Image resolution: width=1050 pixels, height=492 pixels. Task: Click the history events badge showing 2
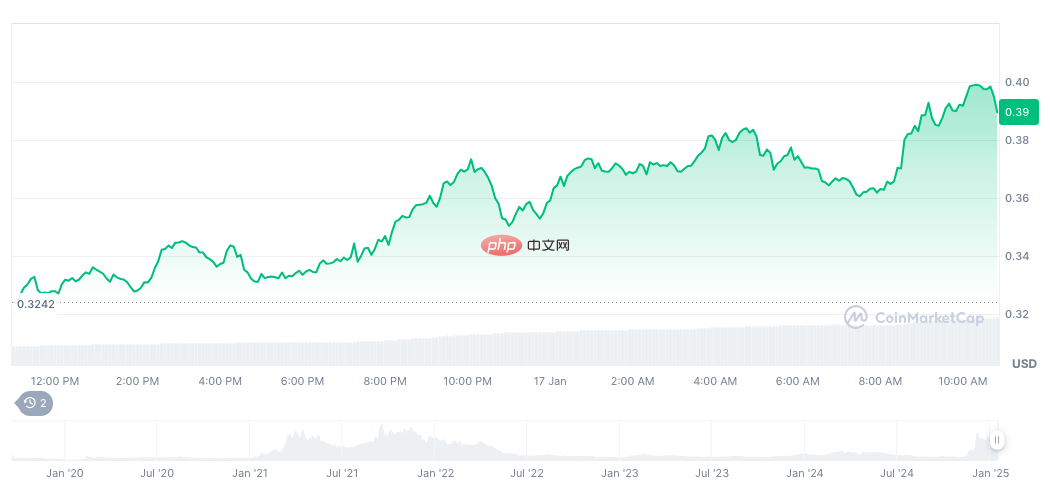point(35,403)
